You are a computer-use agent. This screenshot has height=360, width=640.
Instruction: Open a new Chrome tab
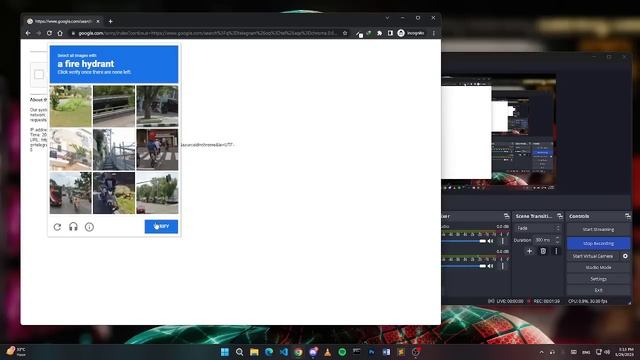coord(111,21)
